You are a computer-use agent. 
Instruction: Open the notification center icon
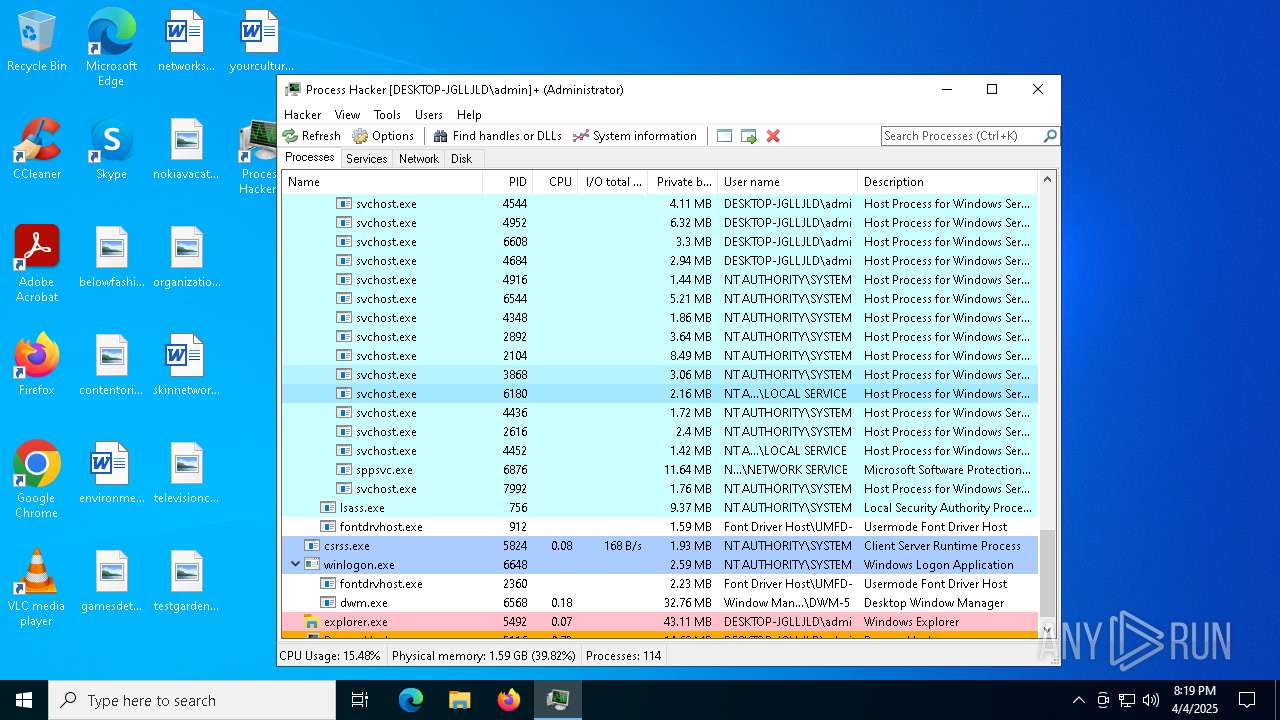click(x=1247, y=700)
